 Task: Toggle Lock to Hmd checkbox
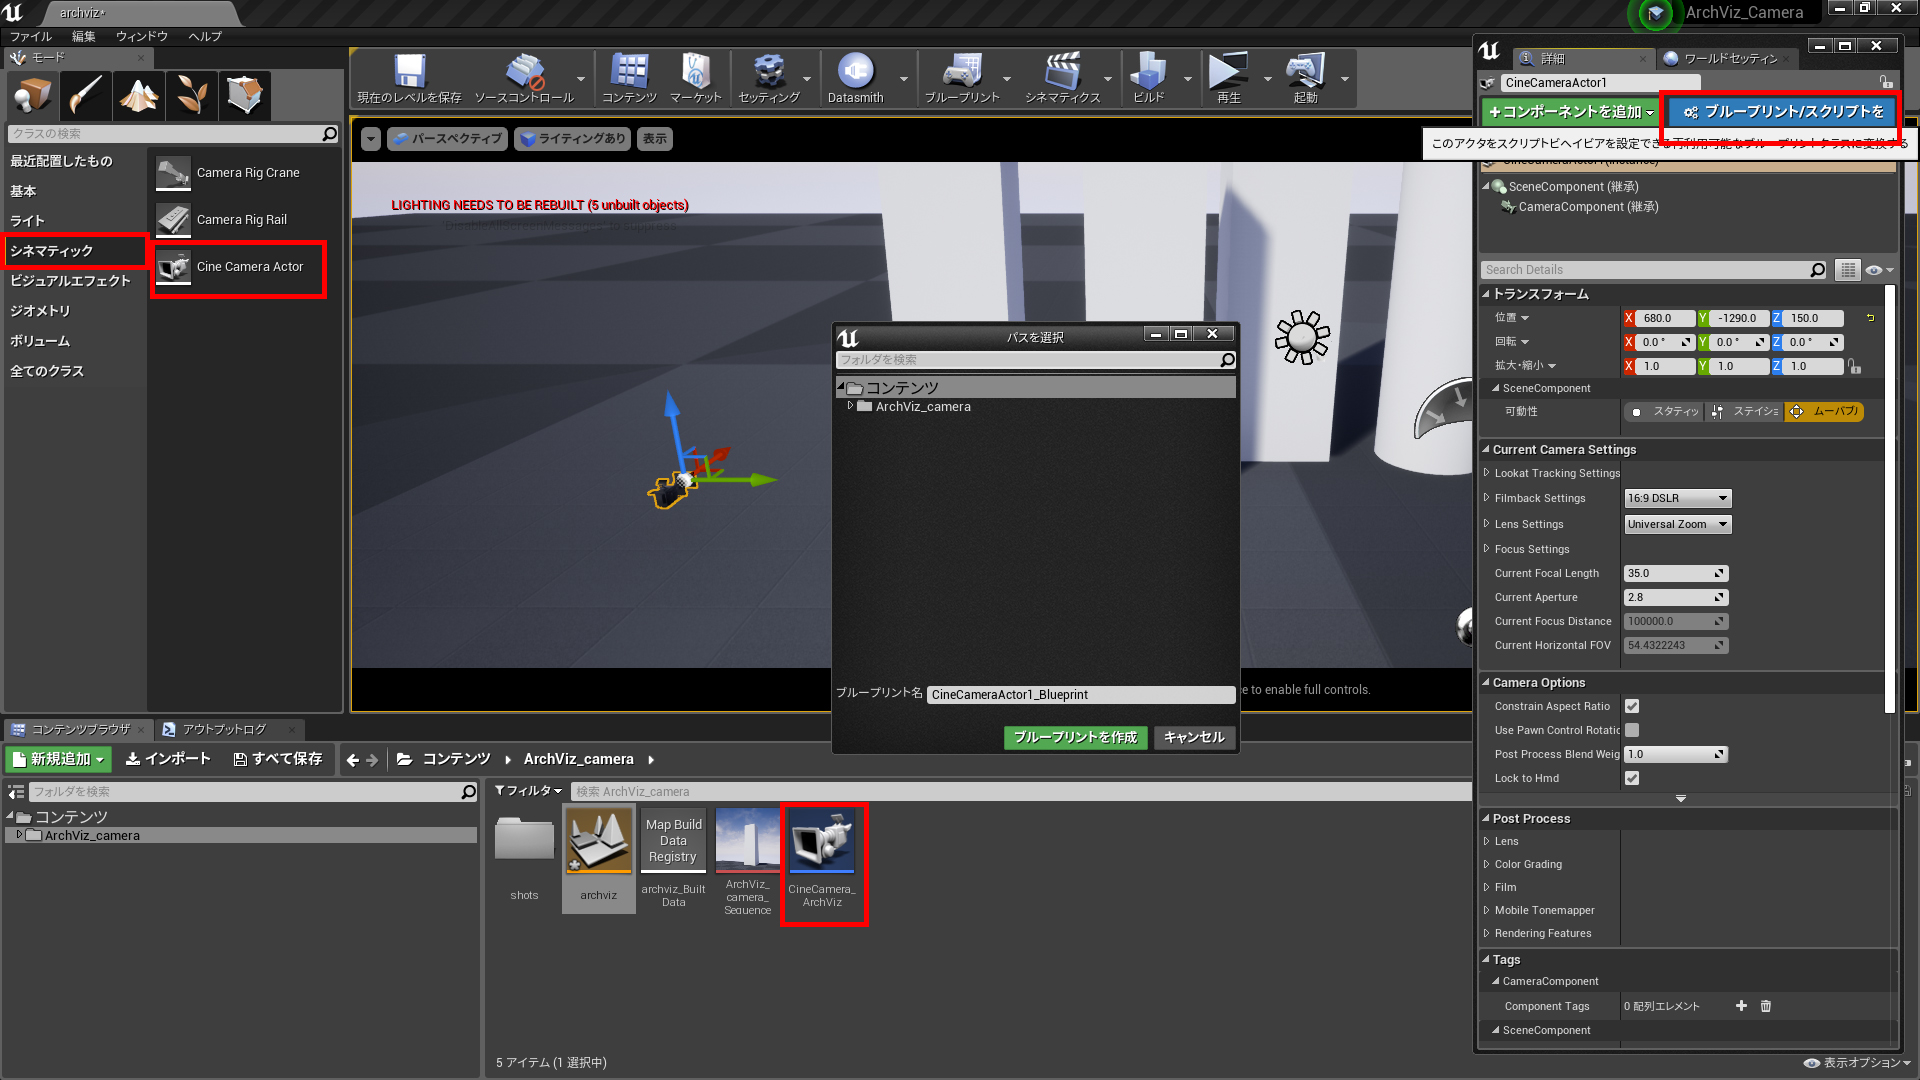pyautogui.click(x=1632, y=778)
